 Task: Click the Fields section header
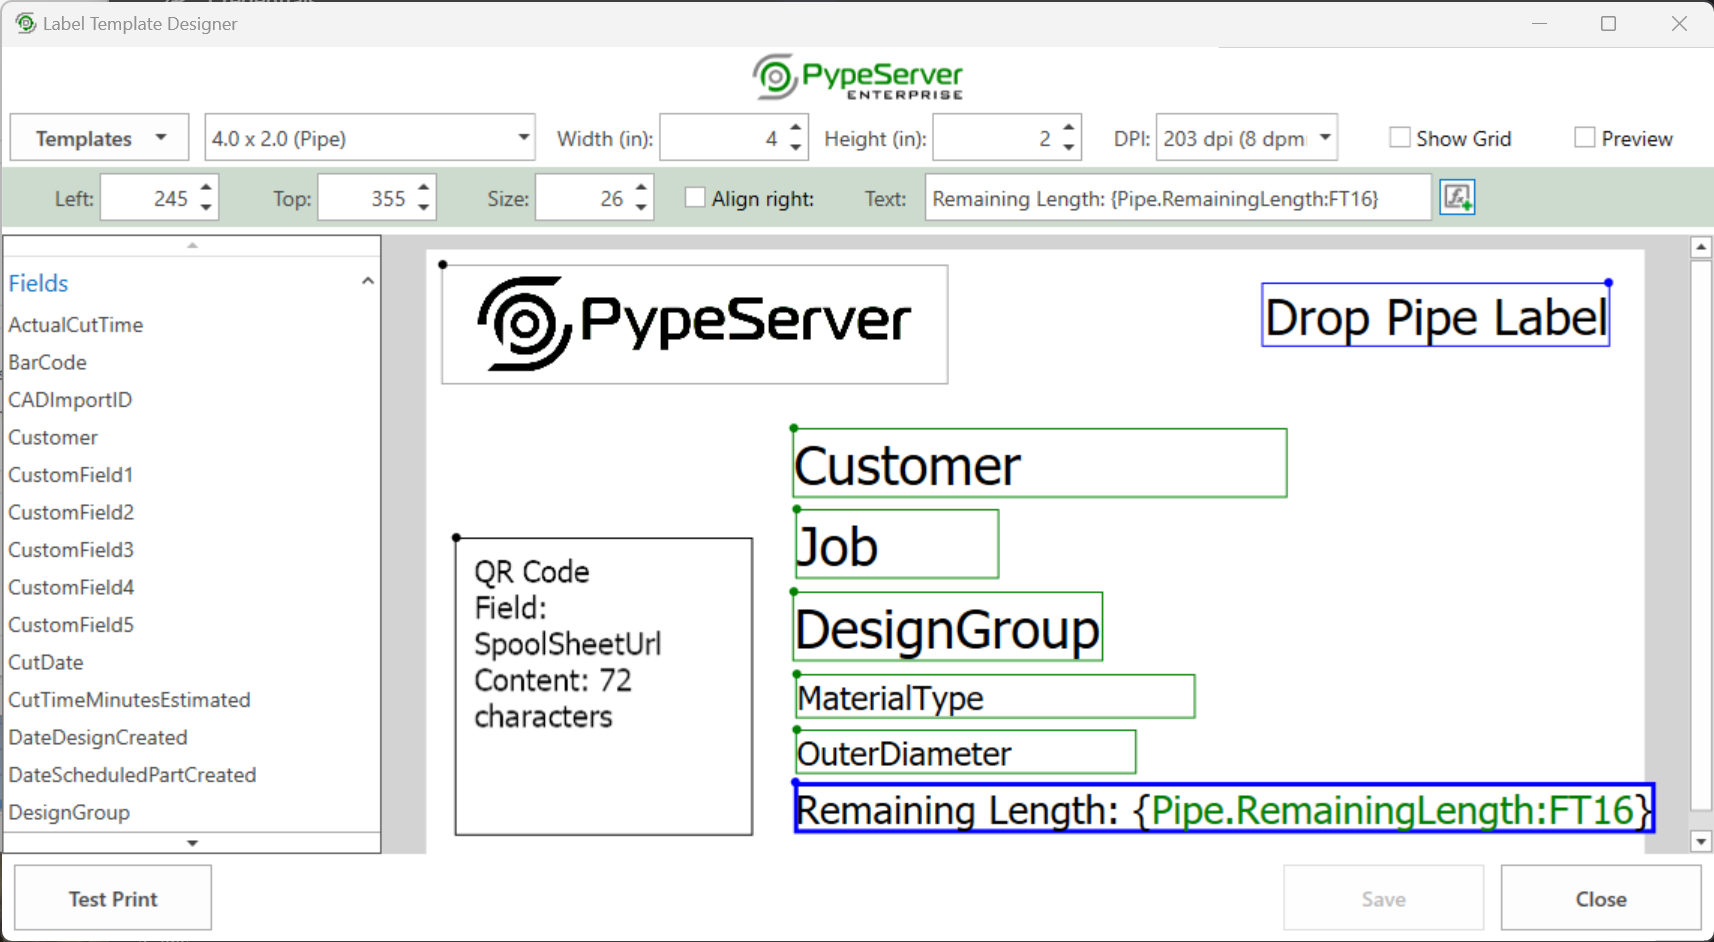point(192,283)
